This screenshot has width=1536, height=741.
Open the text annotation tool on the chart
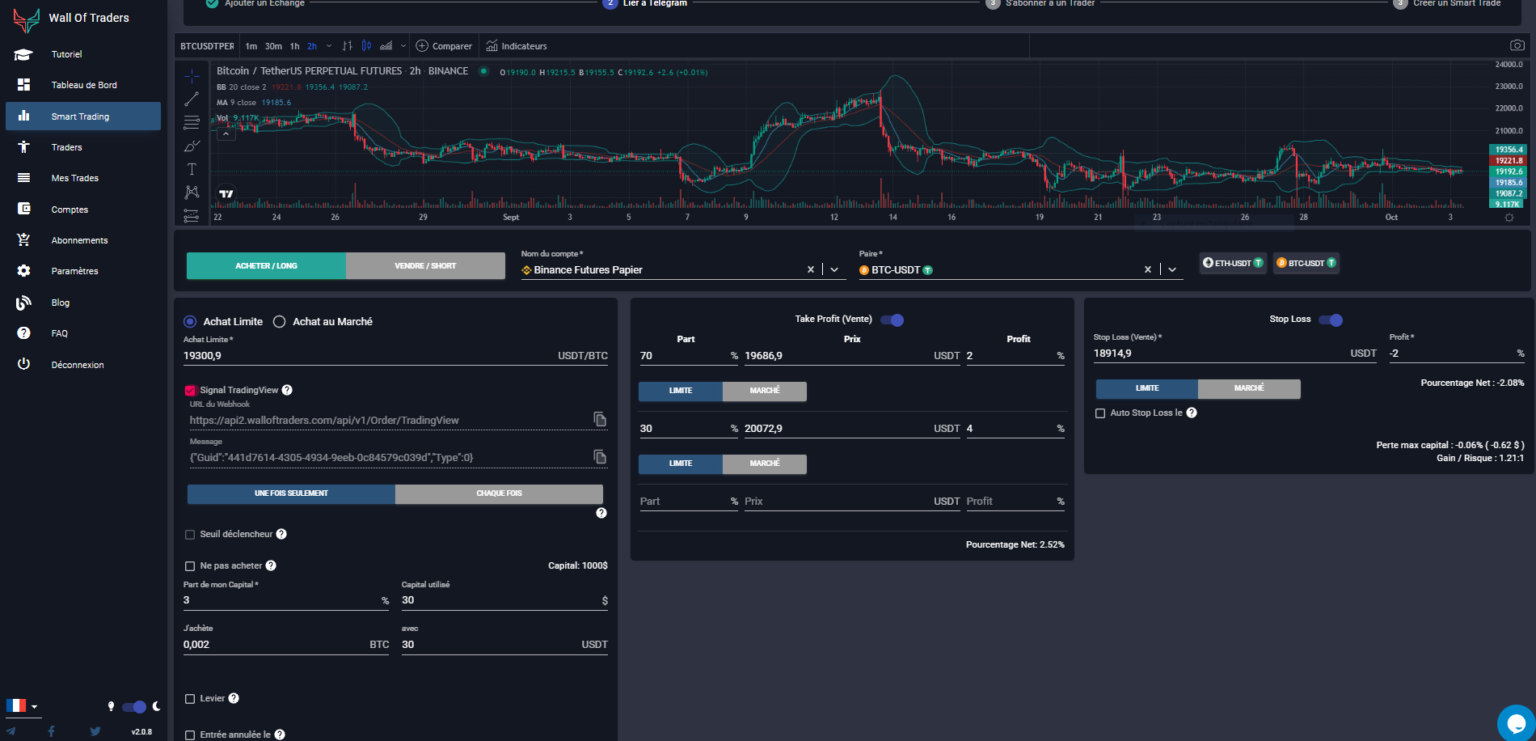(191, 168)
